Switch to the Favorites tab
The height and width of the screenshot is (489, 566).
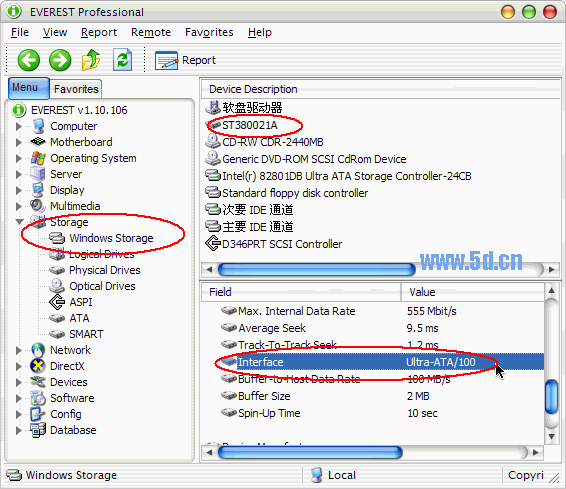tap(76, 89)
